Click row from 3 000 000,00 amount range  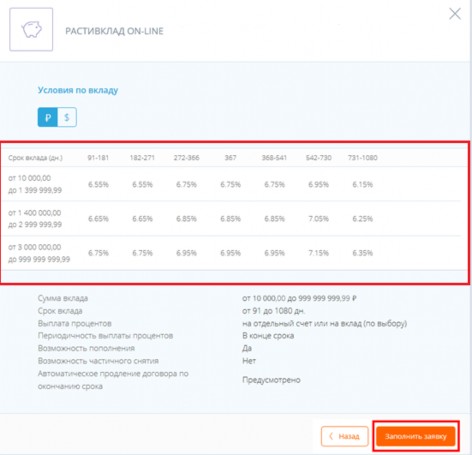[231, 253]
